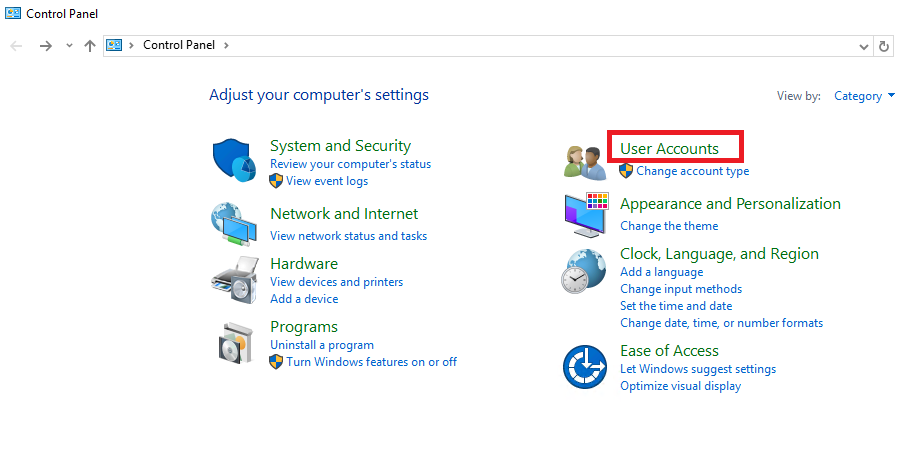Expand the View by Category dropdown

point(864,96)
